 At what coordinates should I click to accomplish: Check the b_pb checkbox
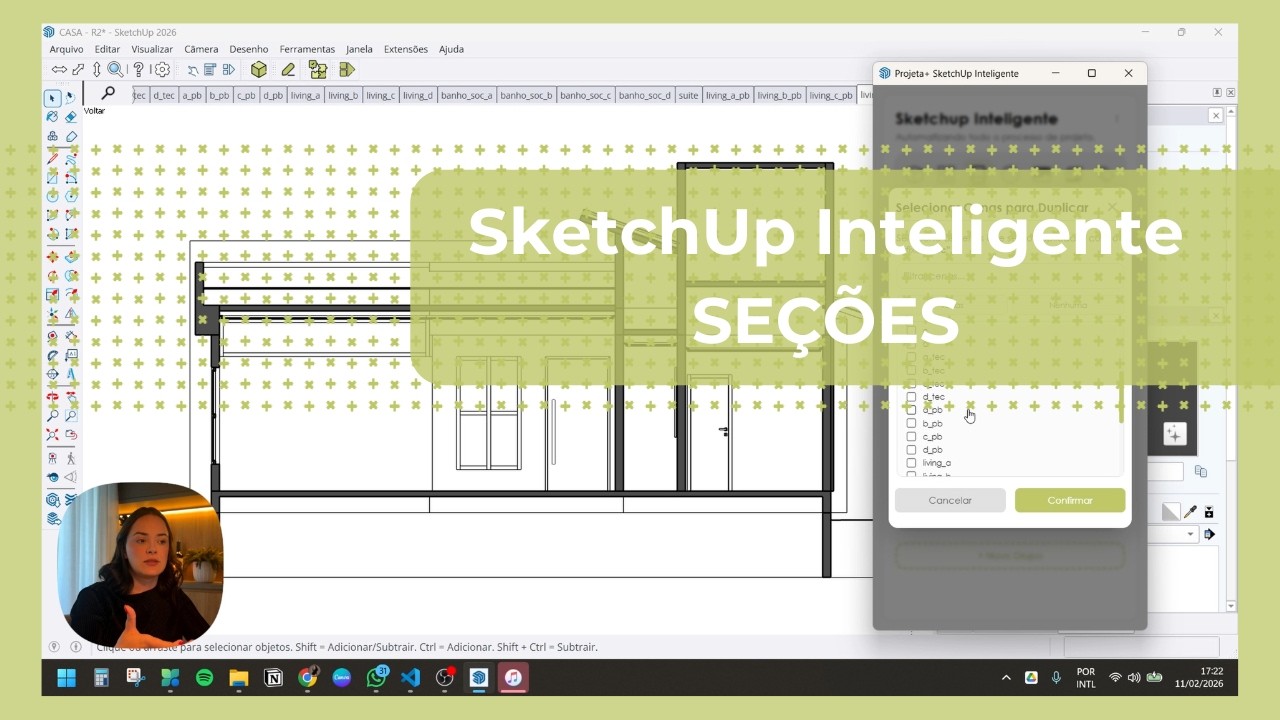pos(911,423)
